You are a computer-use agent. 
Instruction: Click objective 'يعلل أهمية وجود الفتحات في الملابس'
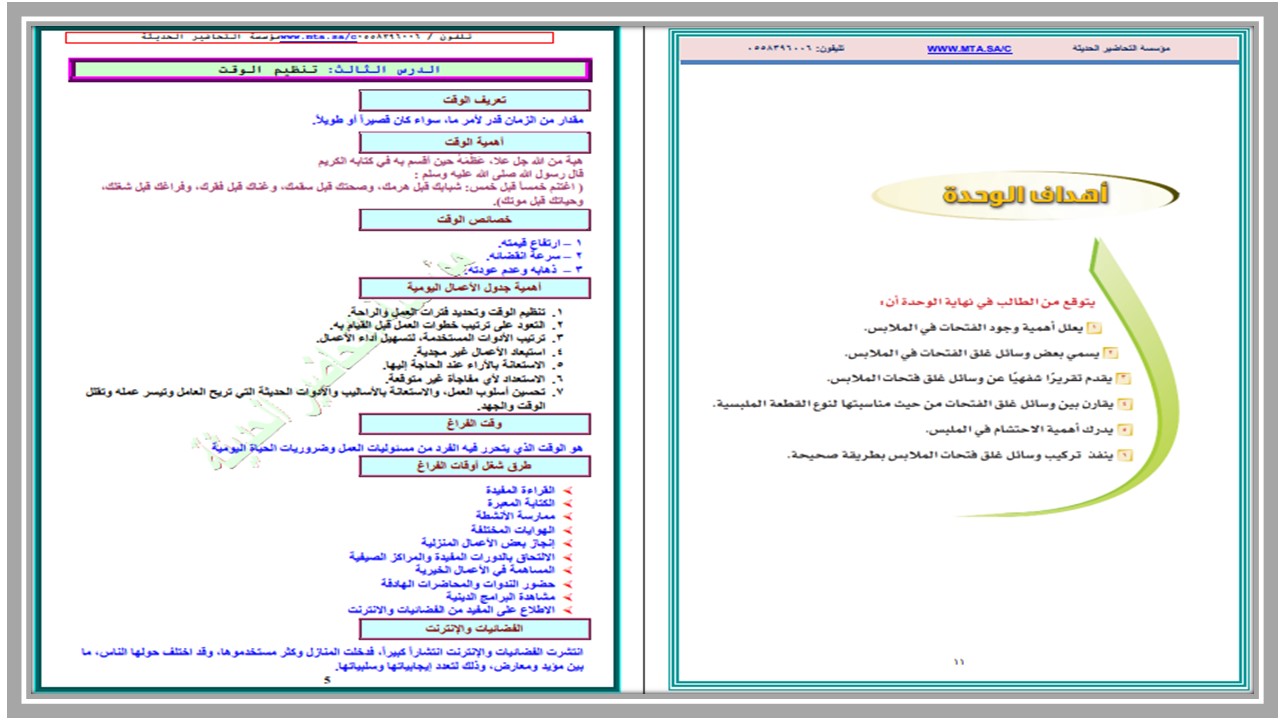(982, 328)
